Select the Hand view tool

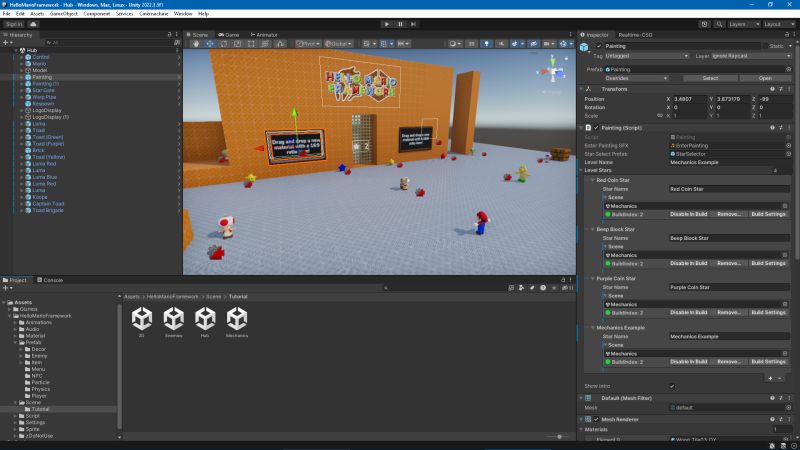coord(196,44)
